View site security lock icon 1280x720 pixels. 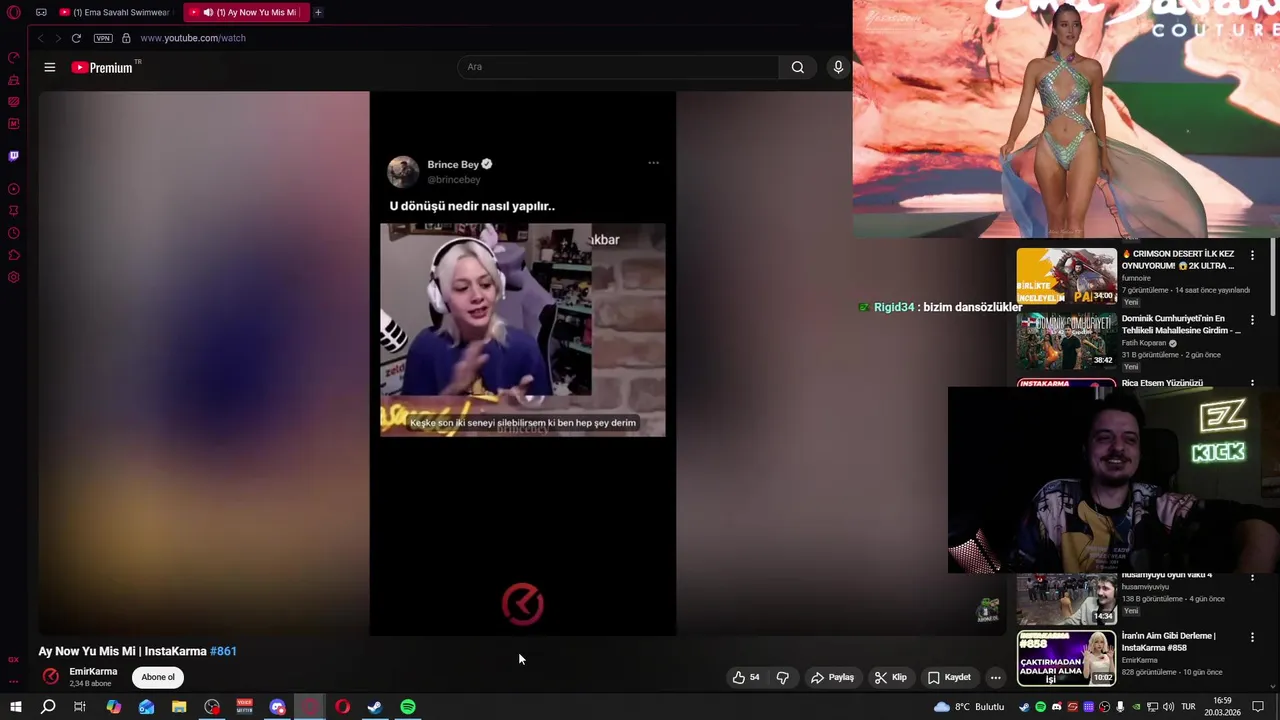[x=126, y=38]
